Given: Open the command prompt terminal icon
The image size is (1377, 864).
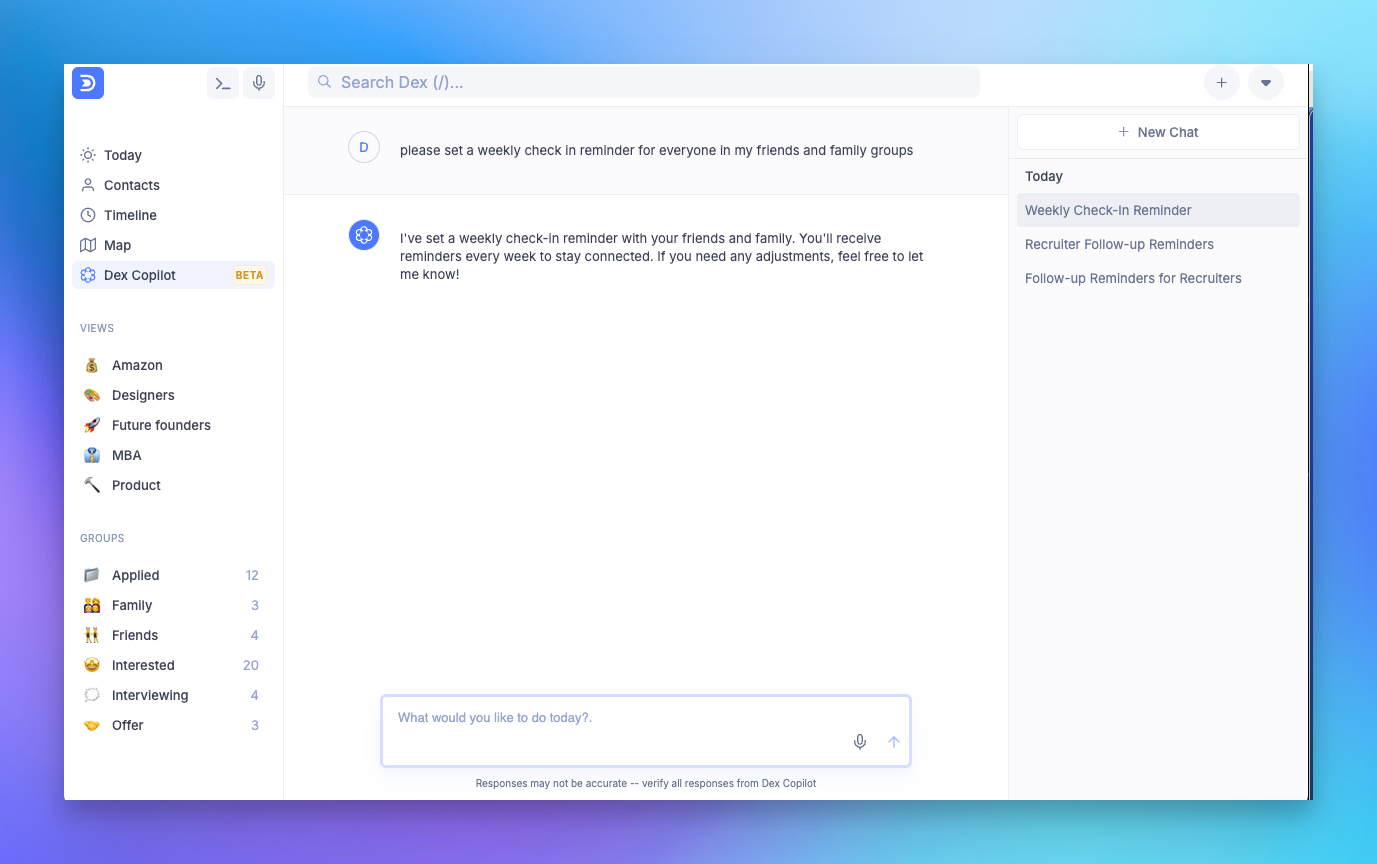Looking at the screenshot, I should tap(223, 83).
